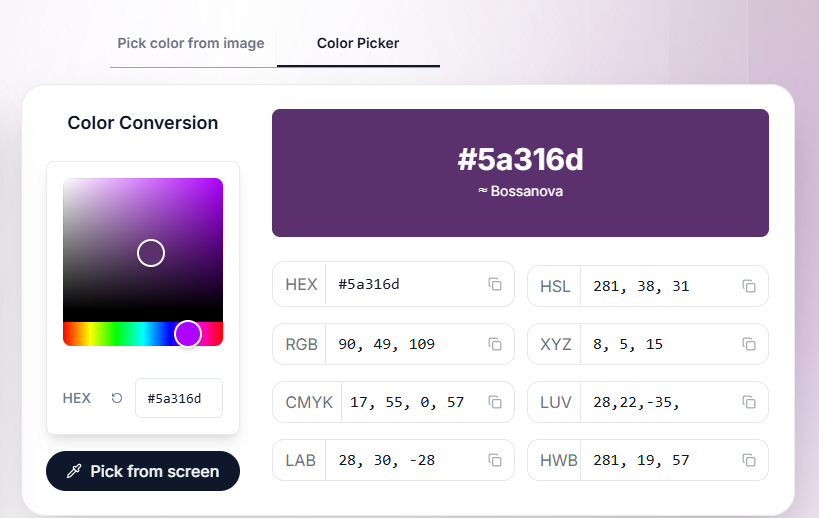Viewport: 819px width, 518px height.
Task: Select the Color Picker tab
Action: [358, 43]
